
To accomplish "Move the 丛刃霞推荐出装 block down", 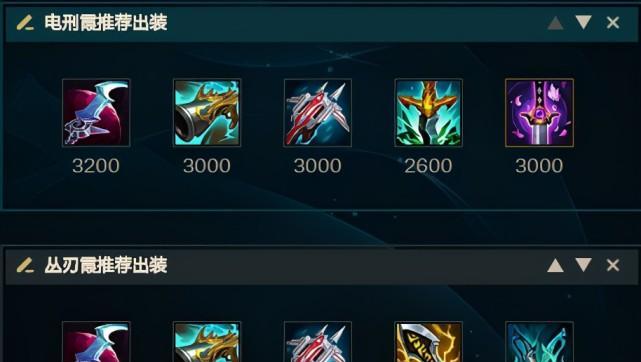I will [x=583, y=265].
